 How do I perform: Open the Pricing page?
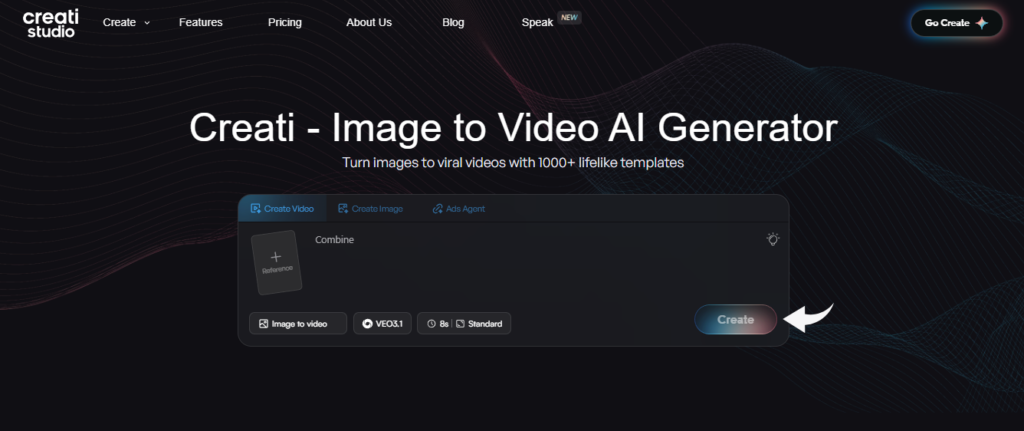[285, 22]
